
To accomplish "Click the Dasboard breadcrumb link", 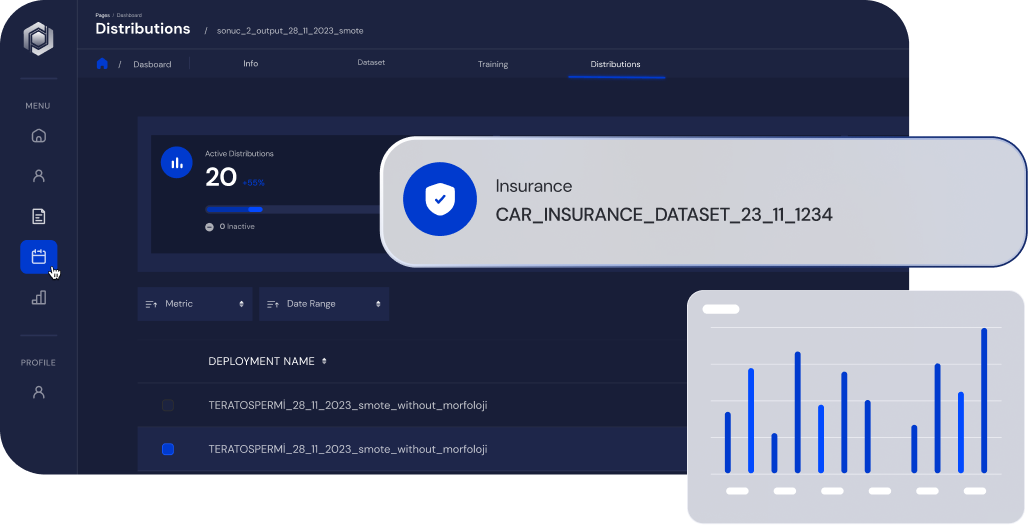I will click(x=152, y=64).
